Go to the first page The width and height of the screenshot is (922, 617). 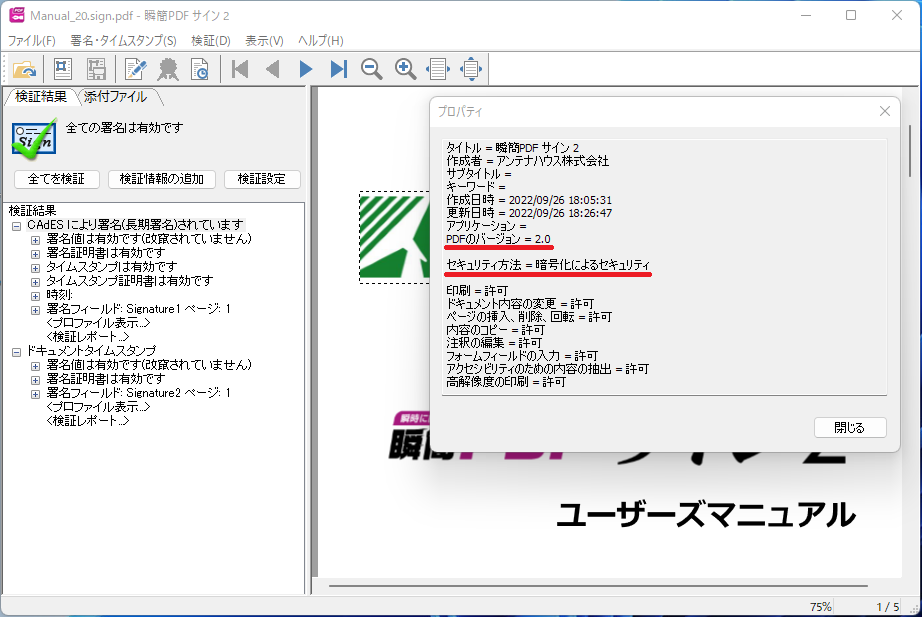click(x=240, y=69)
